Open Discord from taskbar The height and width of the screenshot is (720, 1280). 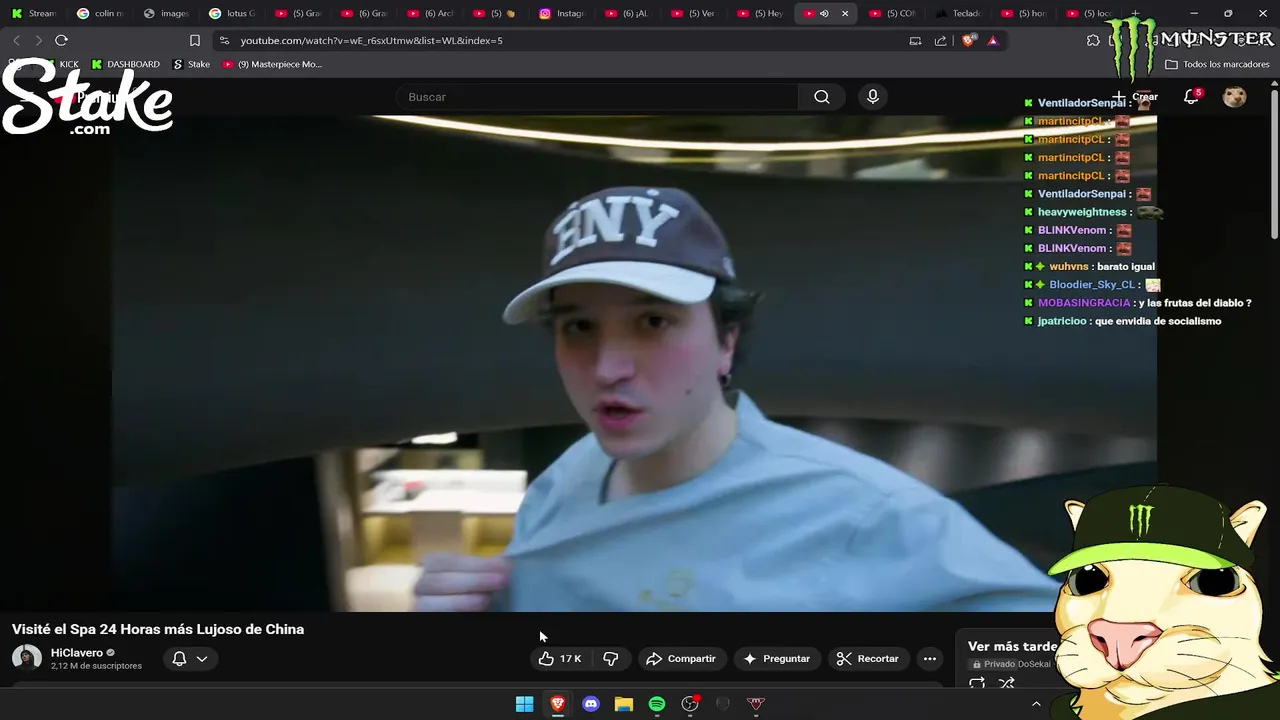(591, 704)
